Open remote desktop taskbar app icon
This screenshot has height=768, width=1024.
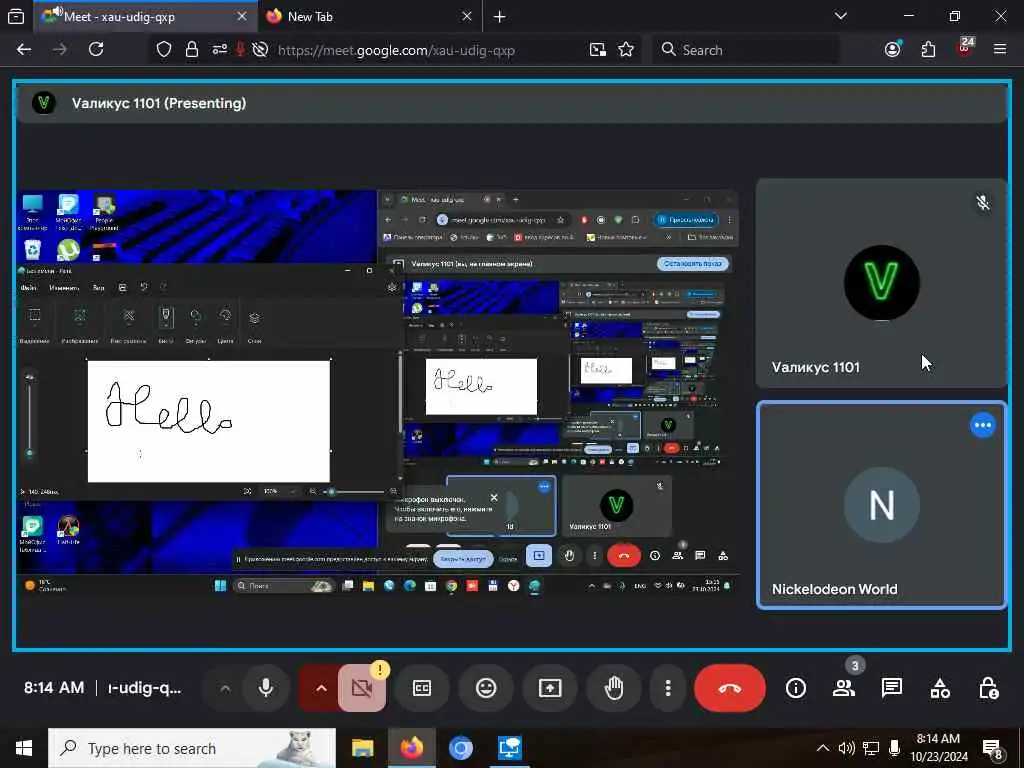[509, 748]
